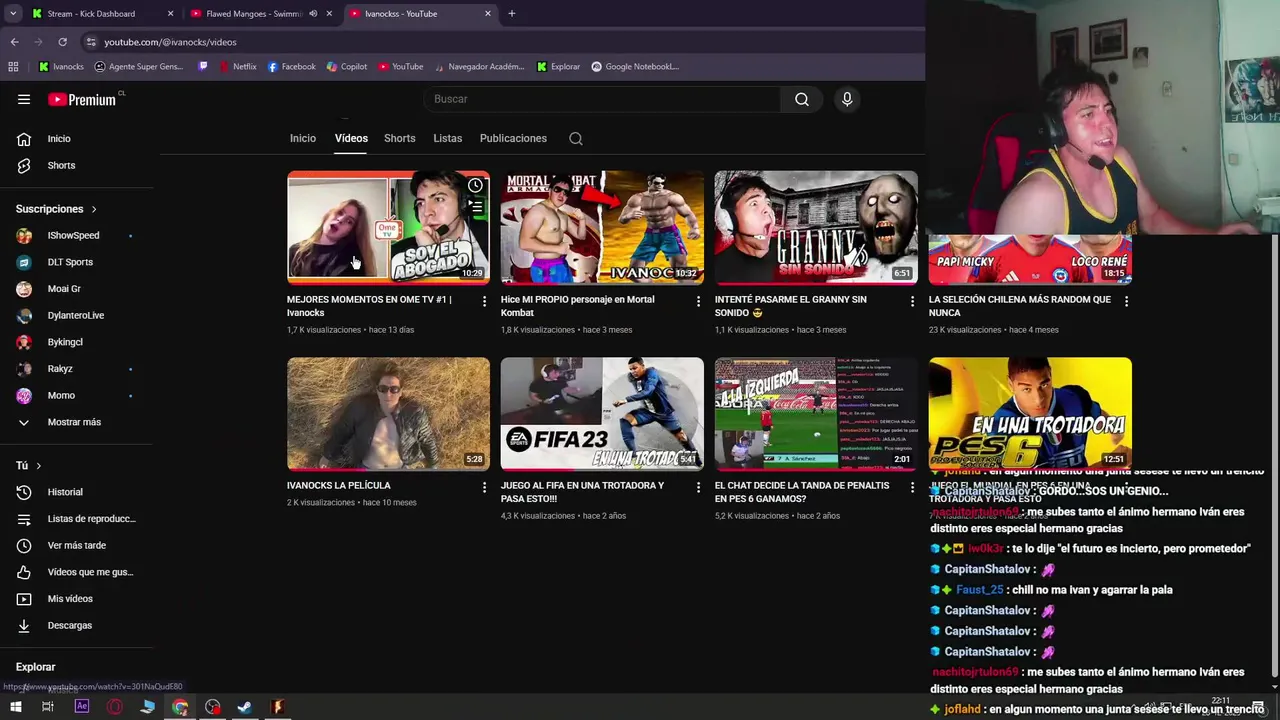Open options menu for FIFA trotadora video
This screenshot has width=1280, height=720.
coord(698,487)
